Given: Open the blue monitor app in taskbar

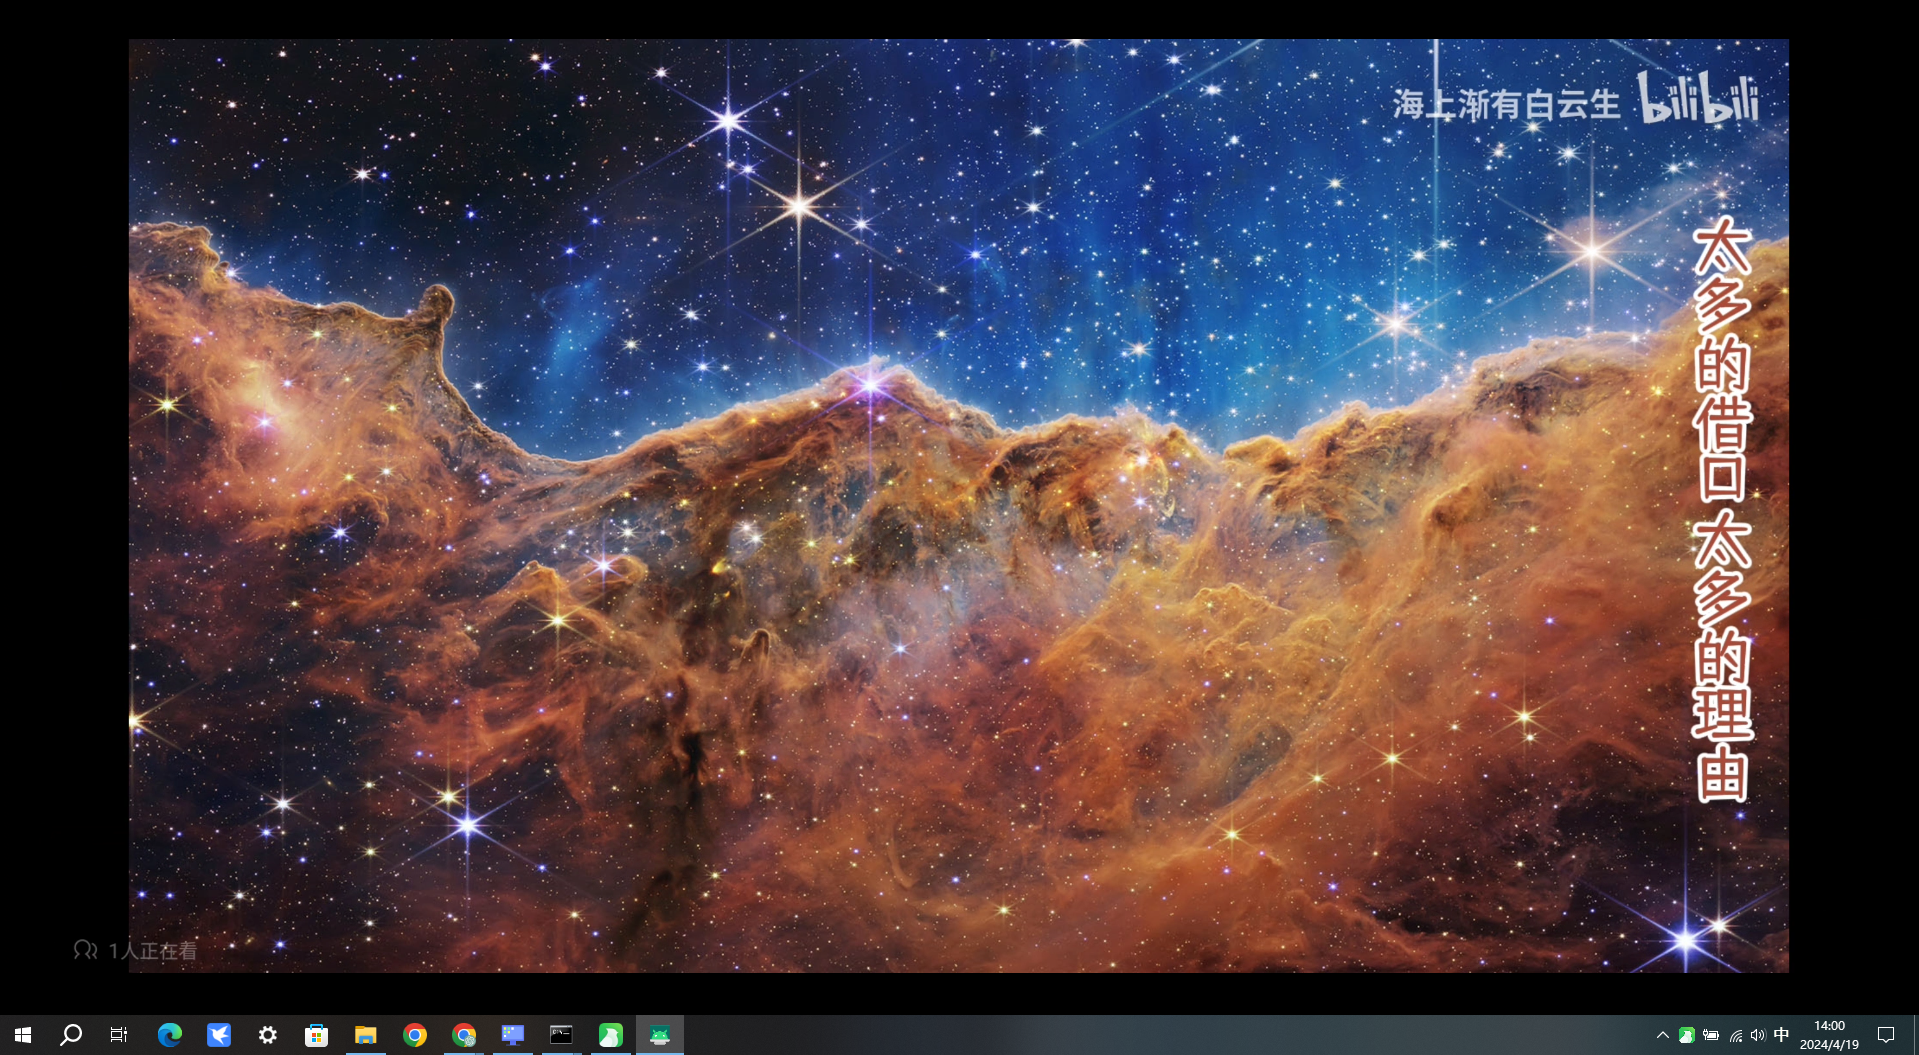Looking at the screenshot, I should tap(512, 1035).
